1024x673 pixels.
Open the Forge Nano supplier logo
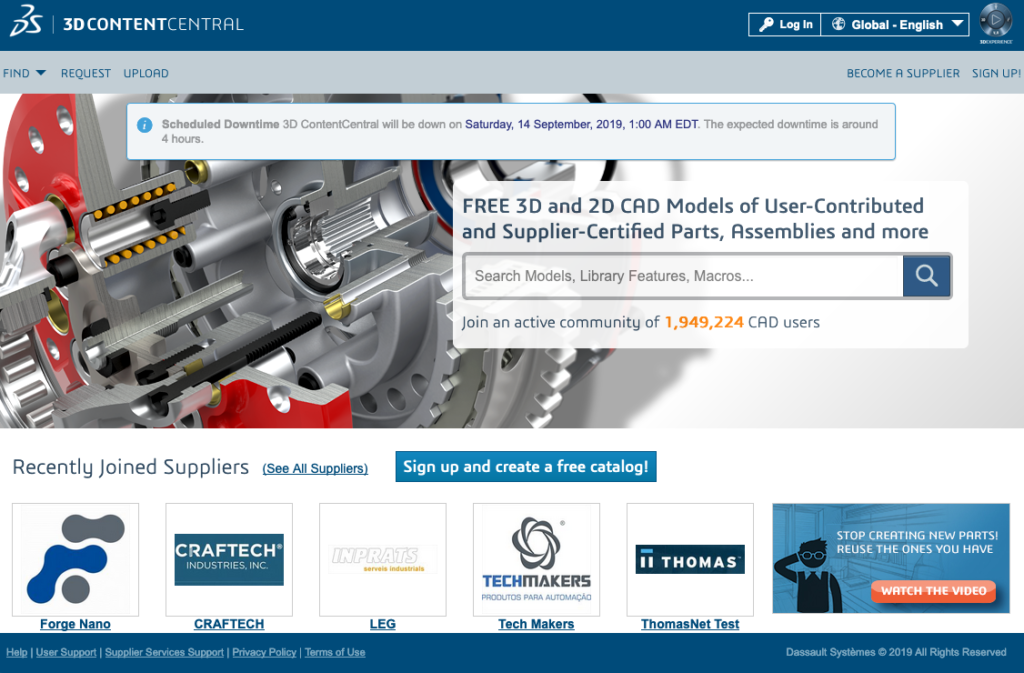pos(75,559)
